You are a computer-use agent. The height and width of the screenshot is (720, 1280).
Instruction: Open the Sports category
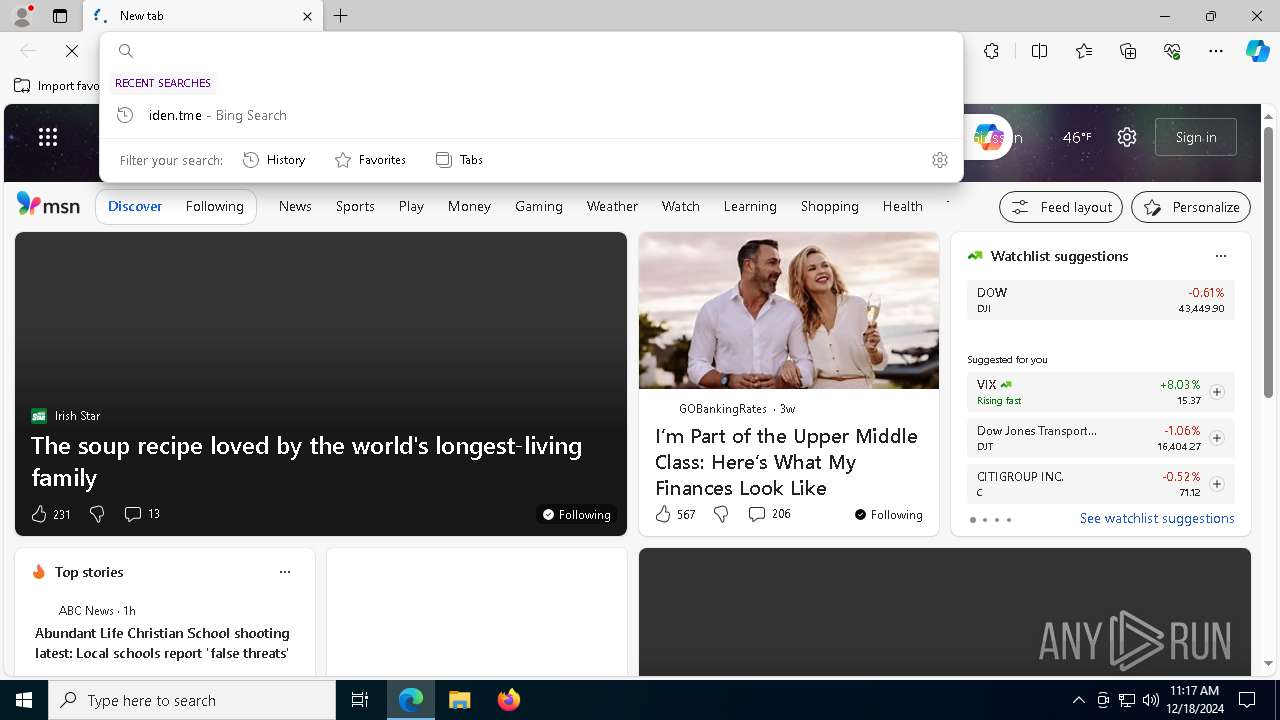click(355, 206)
